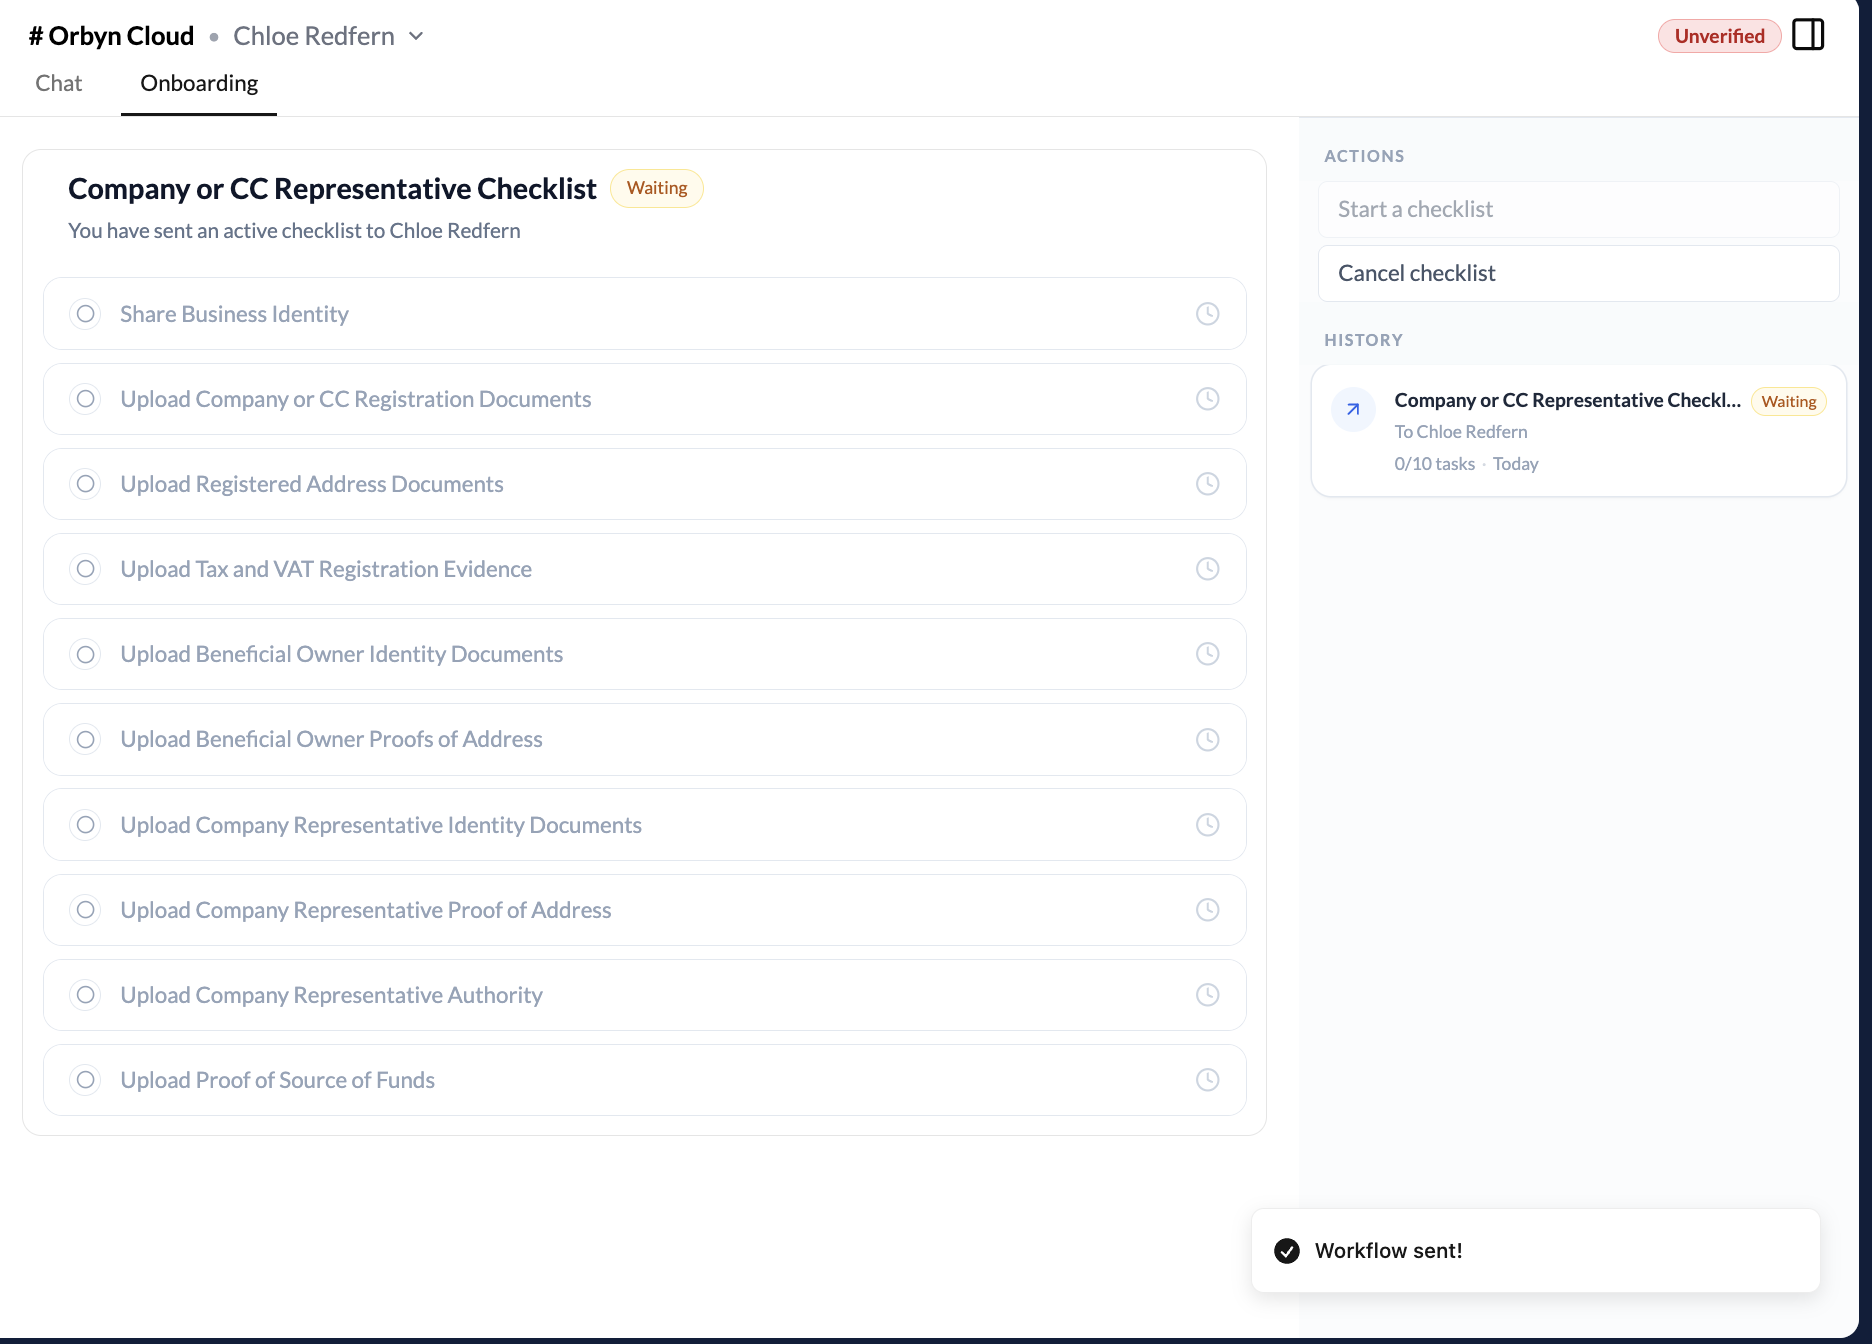Click the clock icon on Upload Tax and VAT Registration Evidence
This screenshot has width=1872, height=1344.
[x=1207, y=569]
